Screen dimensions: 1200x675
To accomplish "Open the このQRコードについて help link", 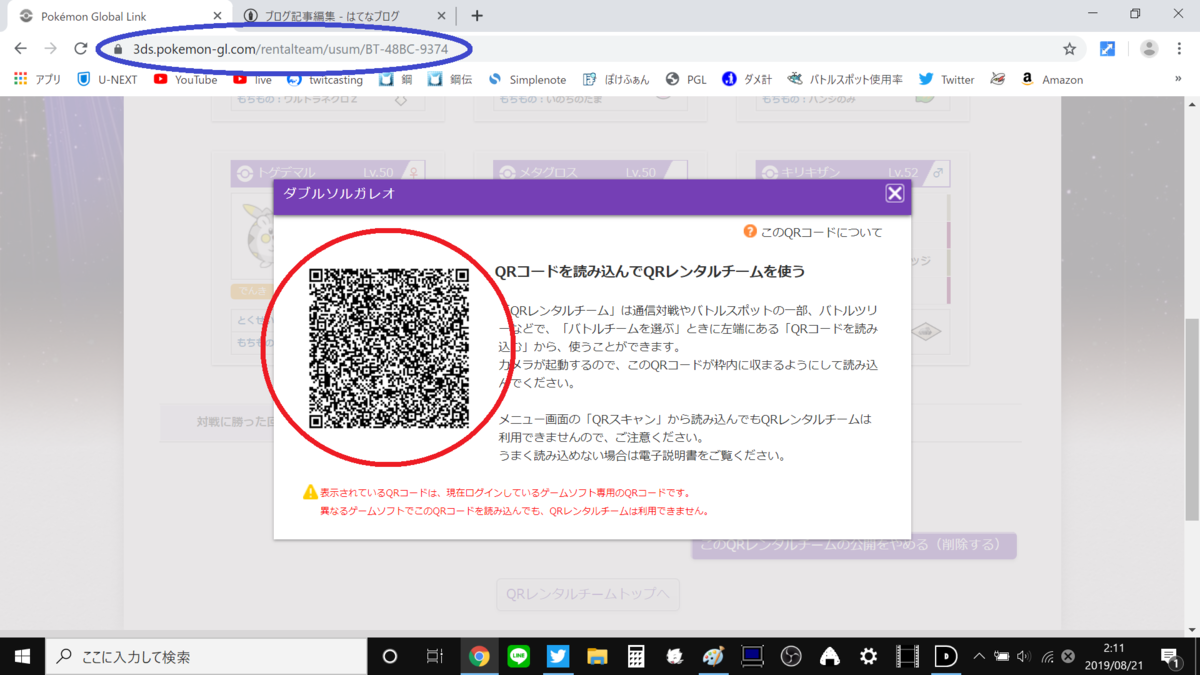I will point(813,232).
